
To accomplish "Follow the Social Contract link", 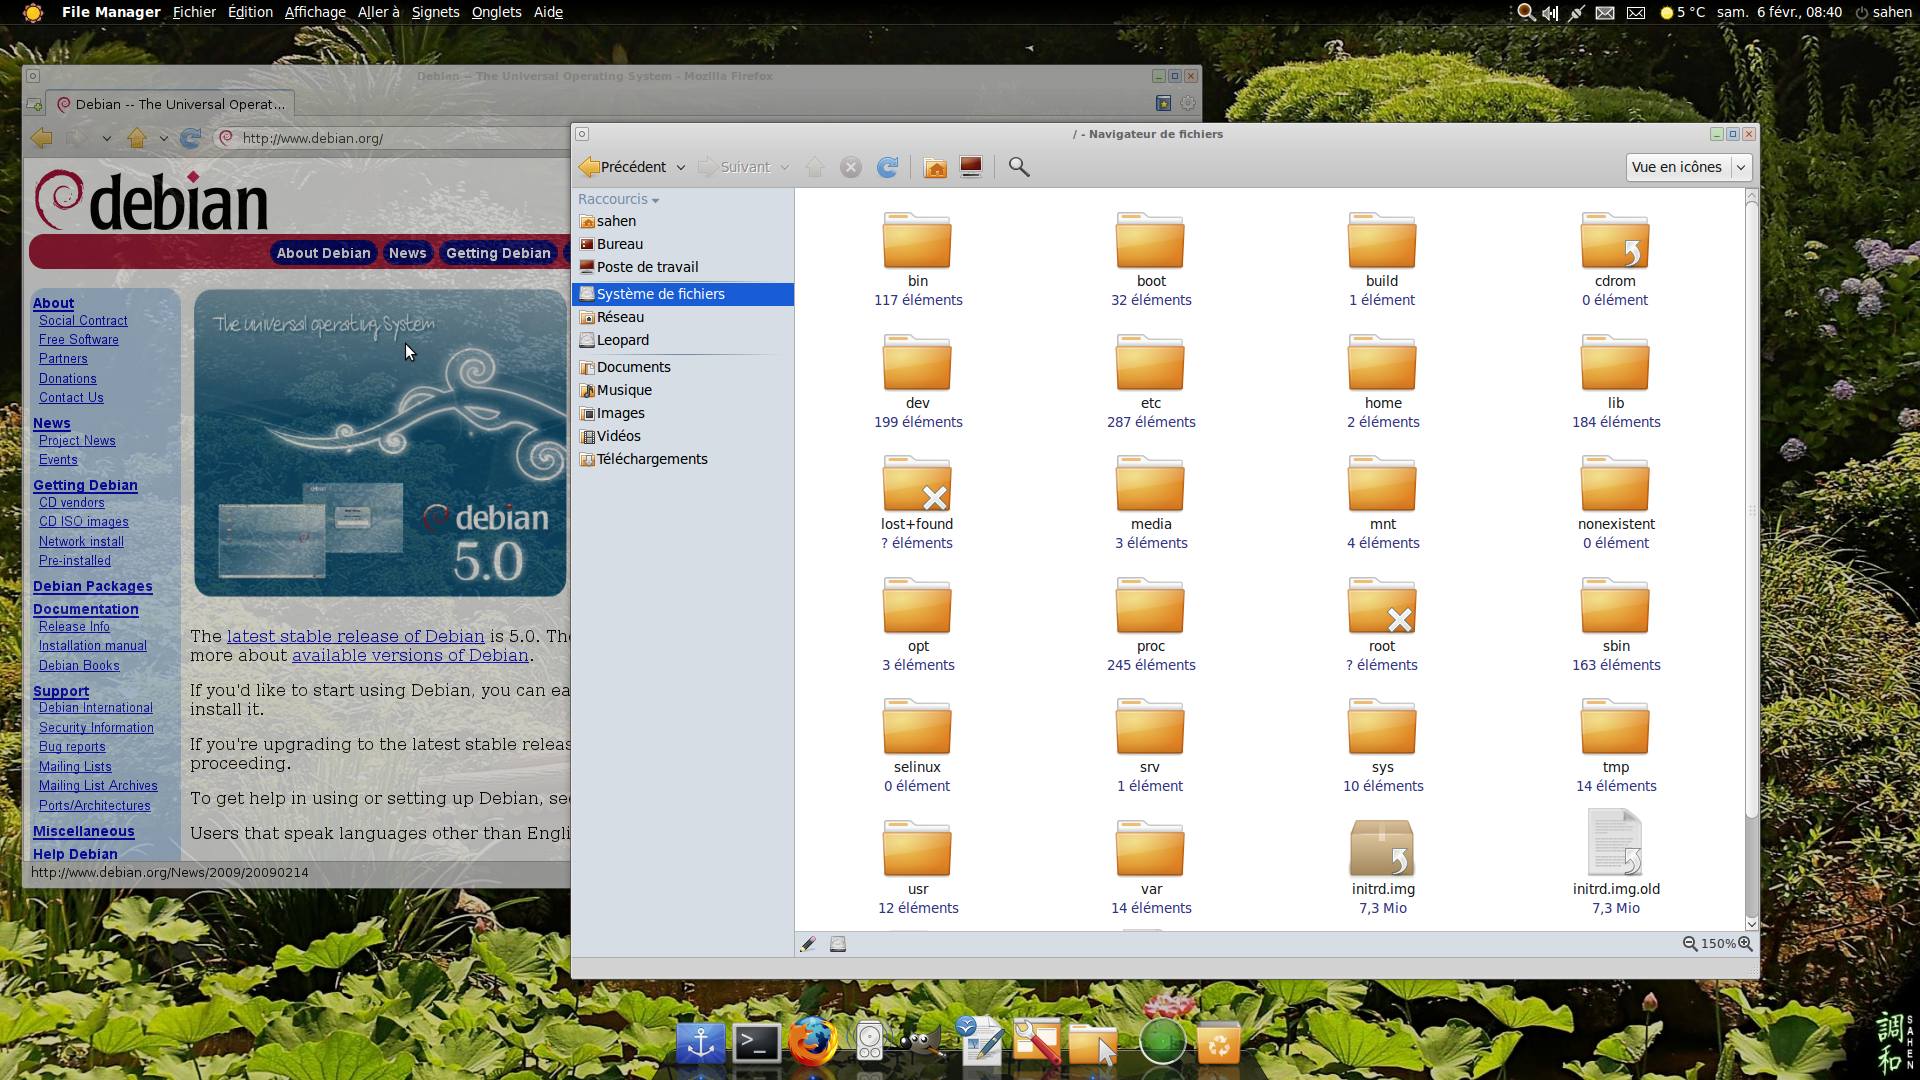I will point(83,321).
